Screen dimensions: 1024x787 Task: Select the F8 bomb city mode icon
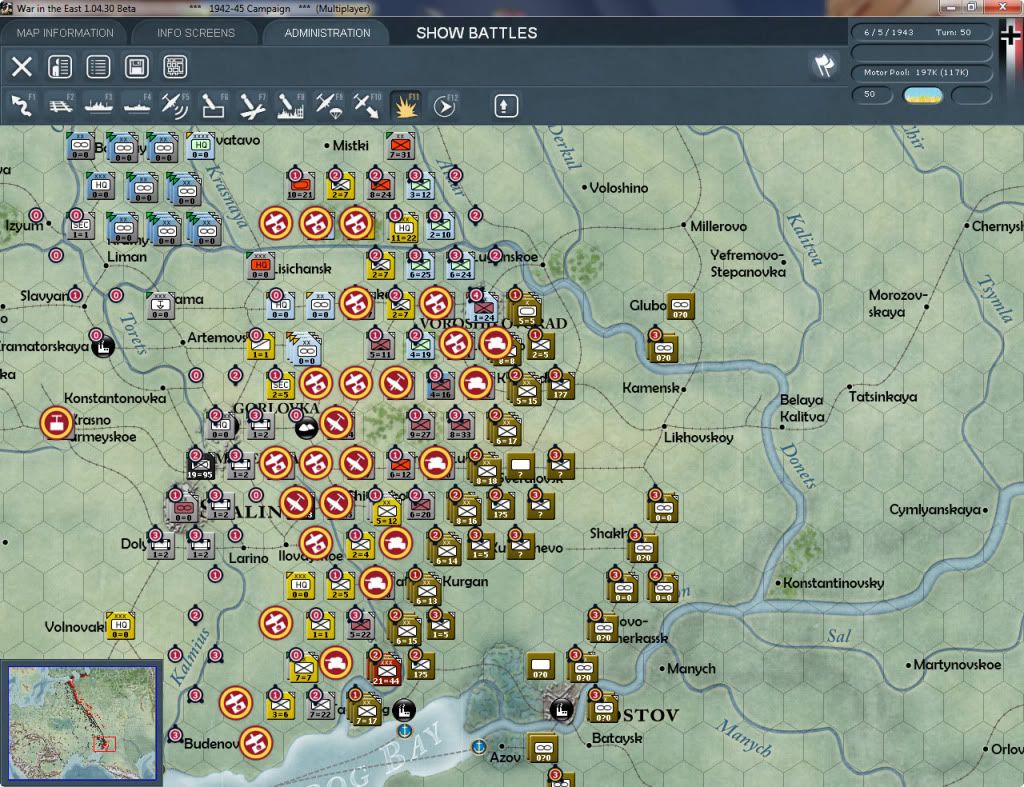[x=291, y=106]
